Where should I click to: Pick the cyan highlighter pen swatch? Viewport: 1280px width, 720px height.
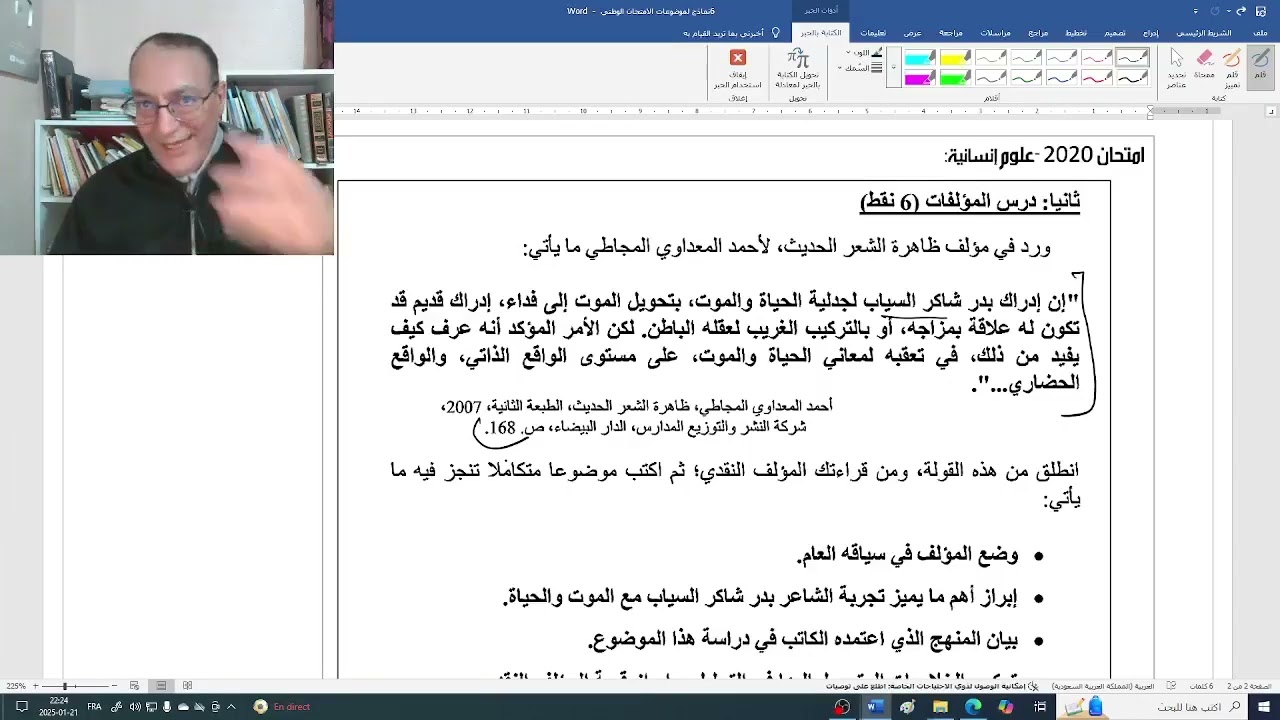tap(919, 58)
